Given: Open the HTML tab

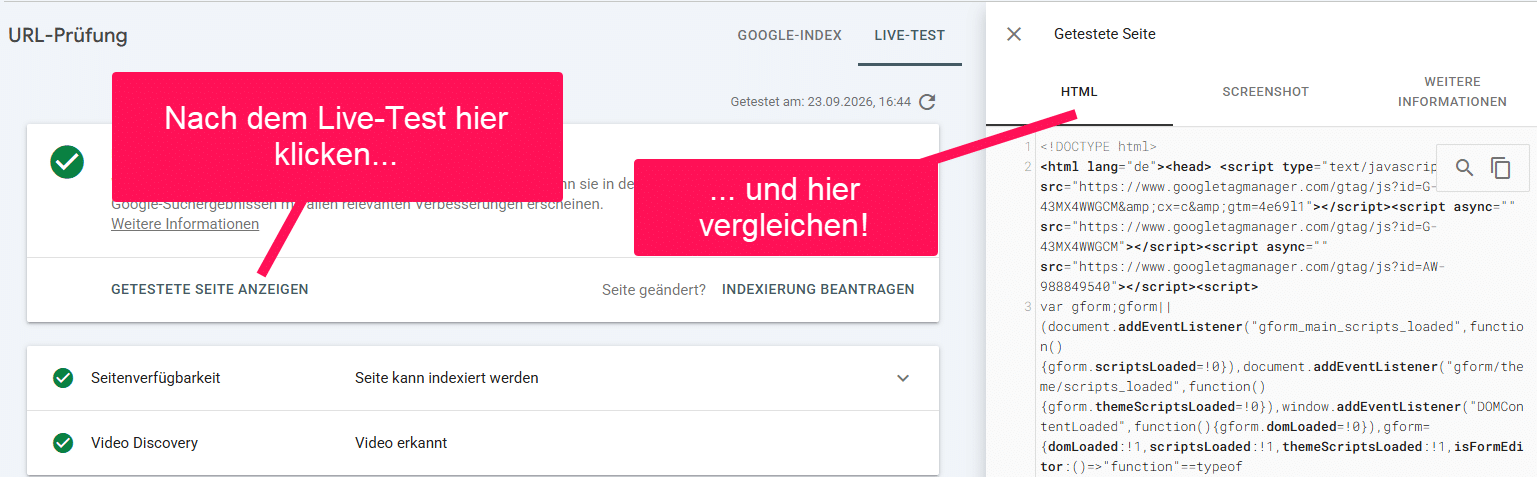Looking at the screenshot, I should pyautogui.click(x=1079, y=92).
